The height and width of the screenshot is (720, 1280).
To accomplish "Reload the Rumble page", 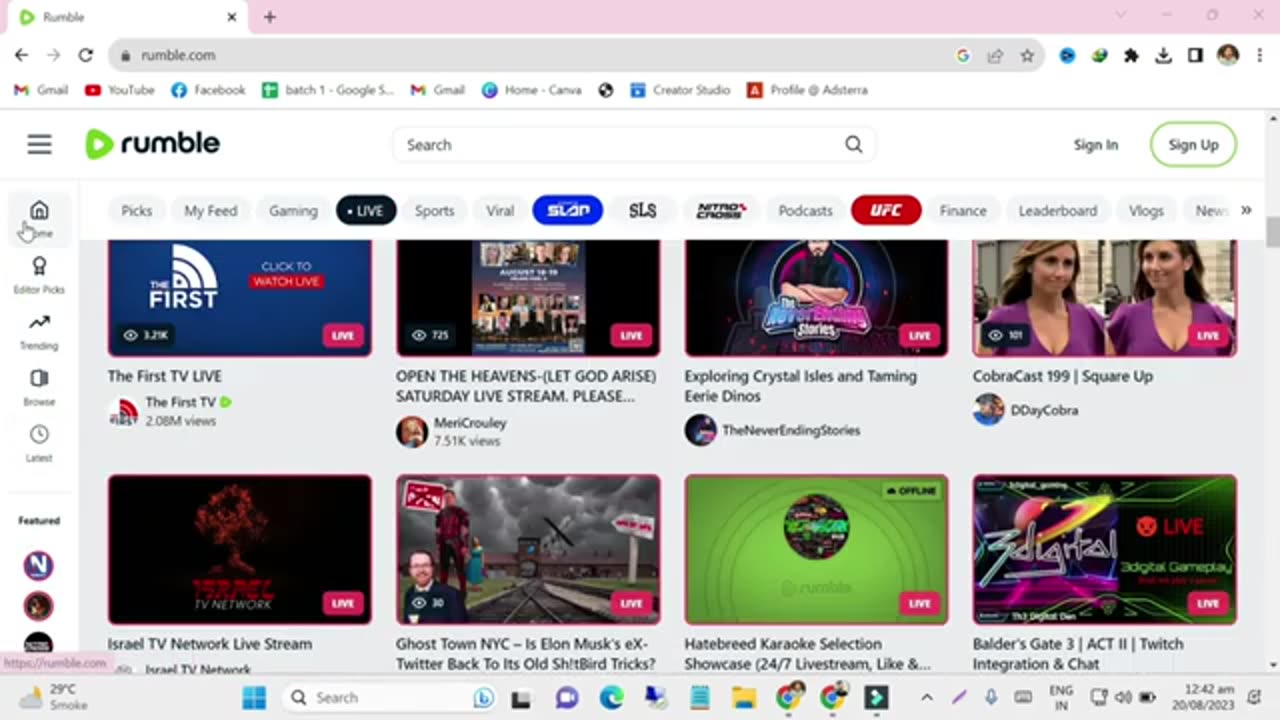I will coord(86,55).
